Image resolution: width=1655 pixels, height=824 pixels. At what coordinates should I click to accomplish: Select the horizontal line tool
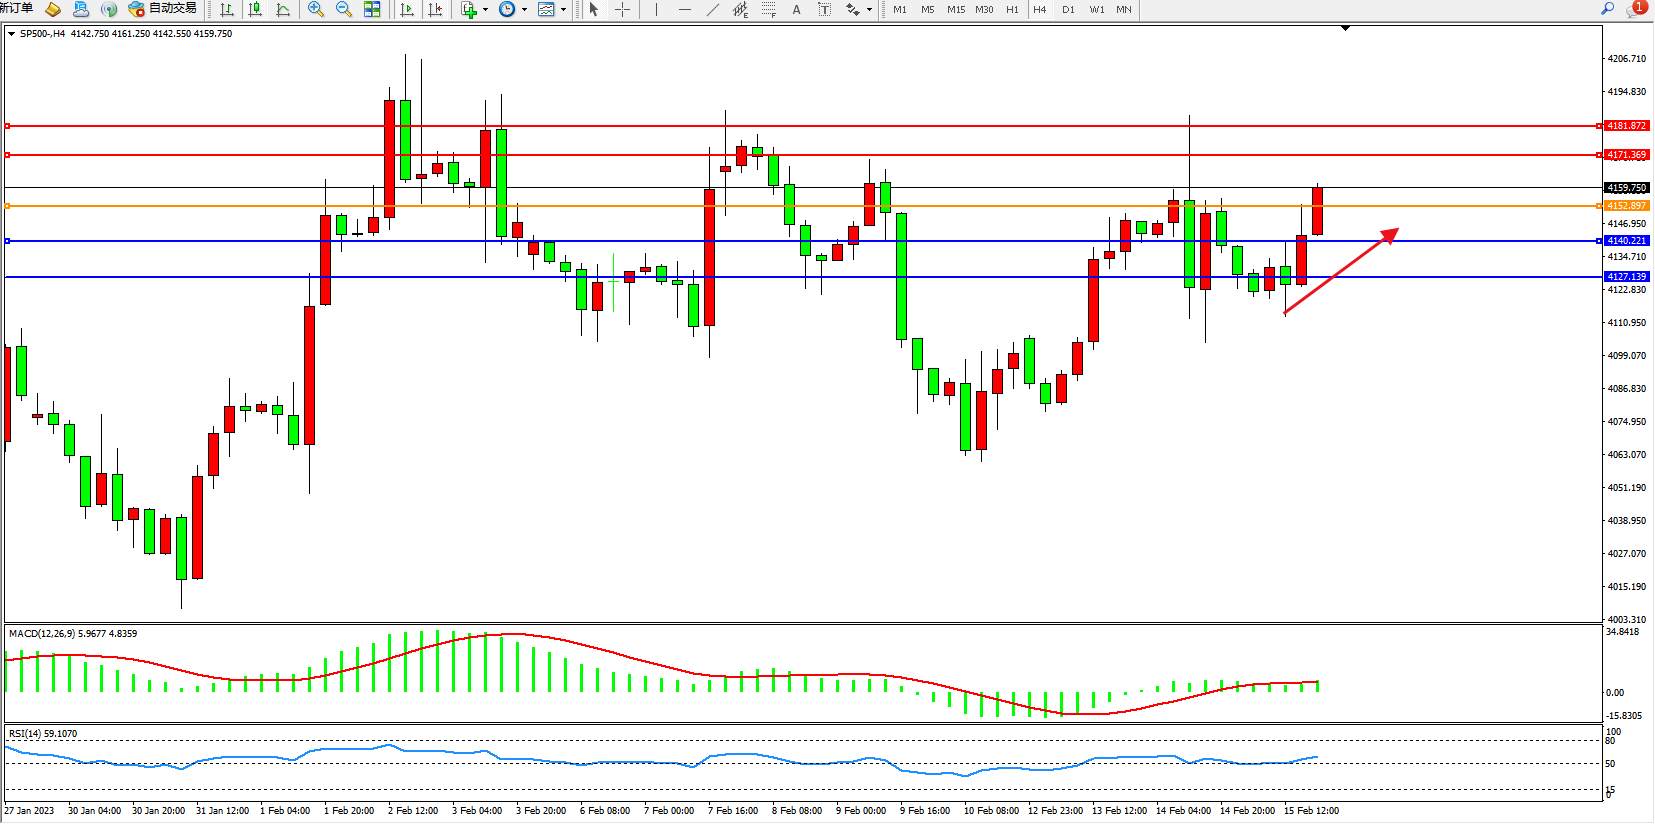point(684,9)
